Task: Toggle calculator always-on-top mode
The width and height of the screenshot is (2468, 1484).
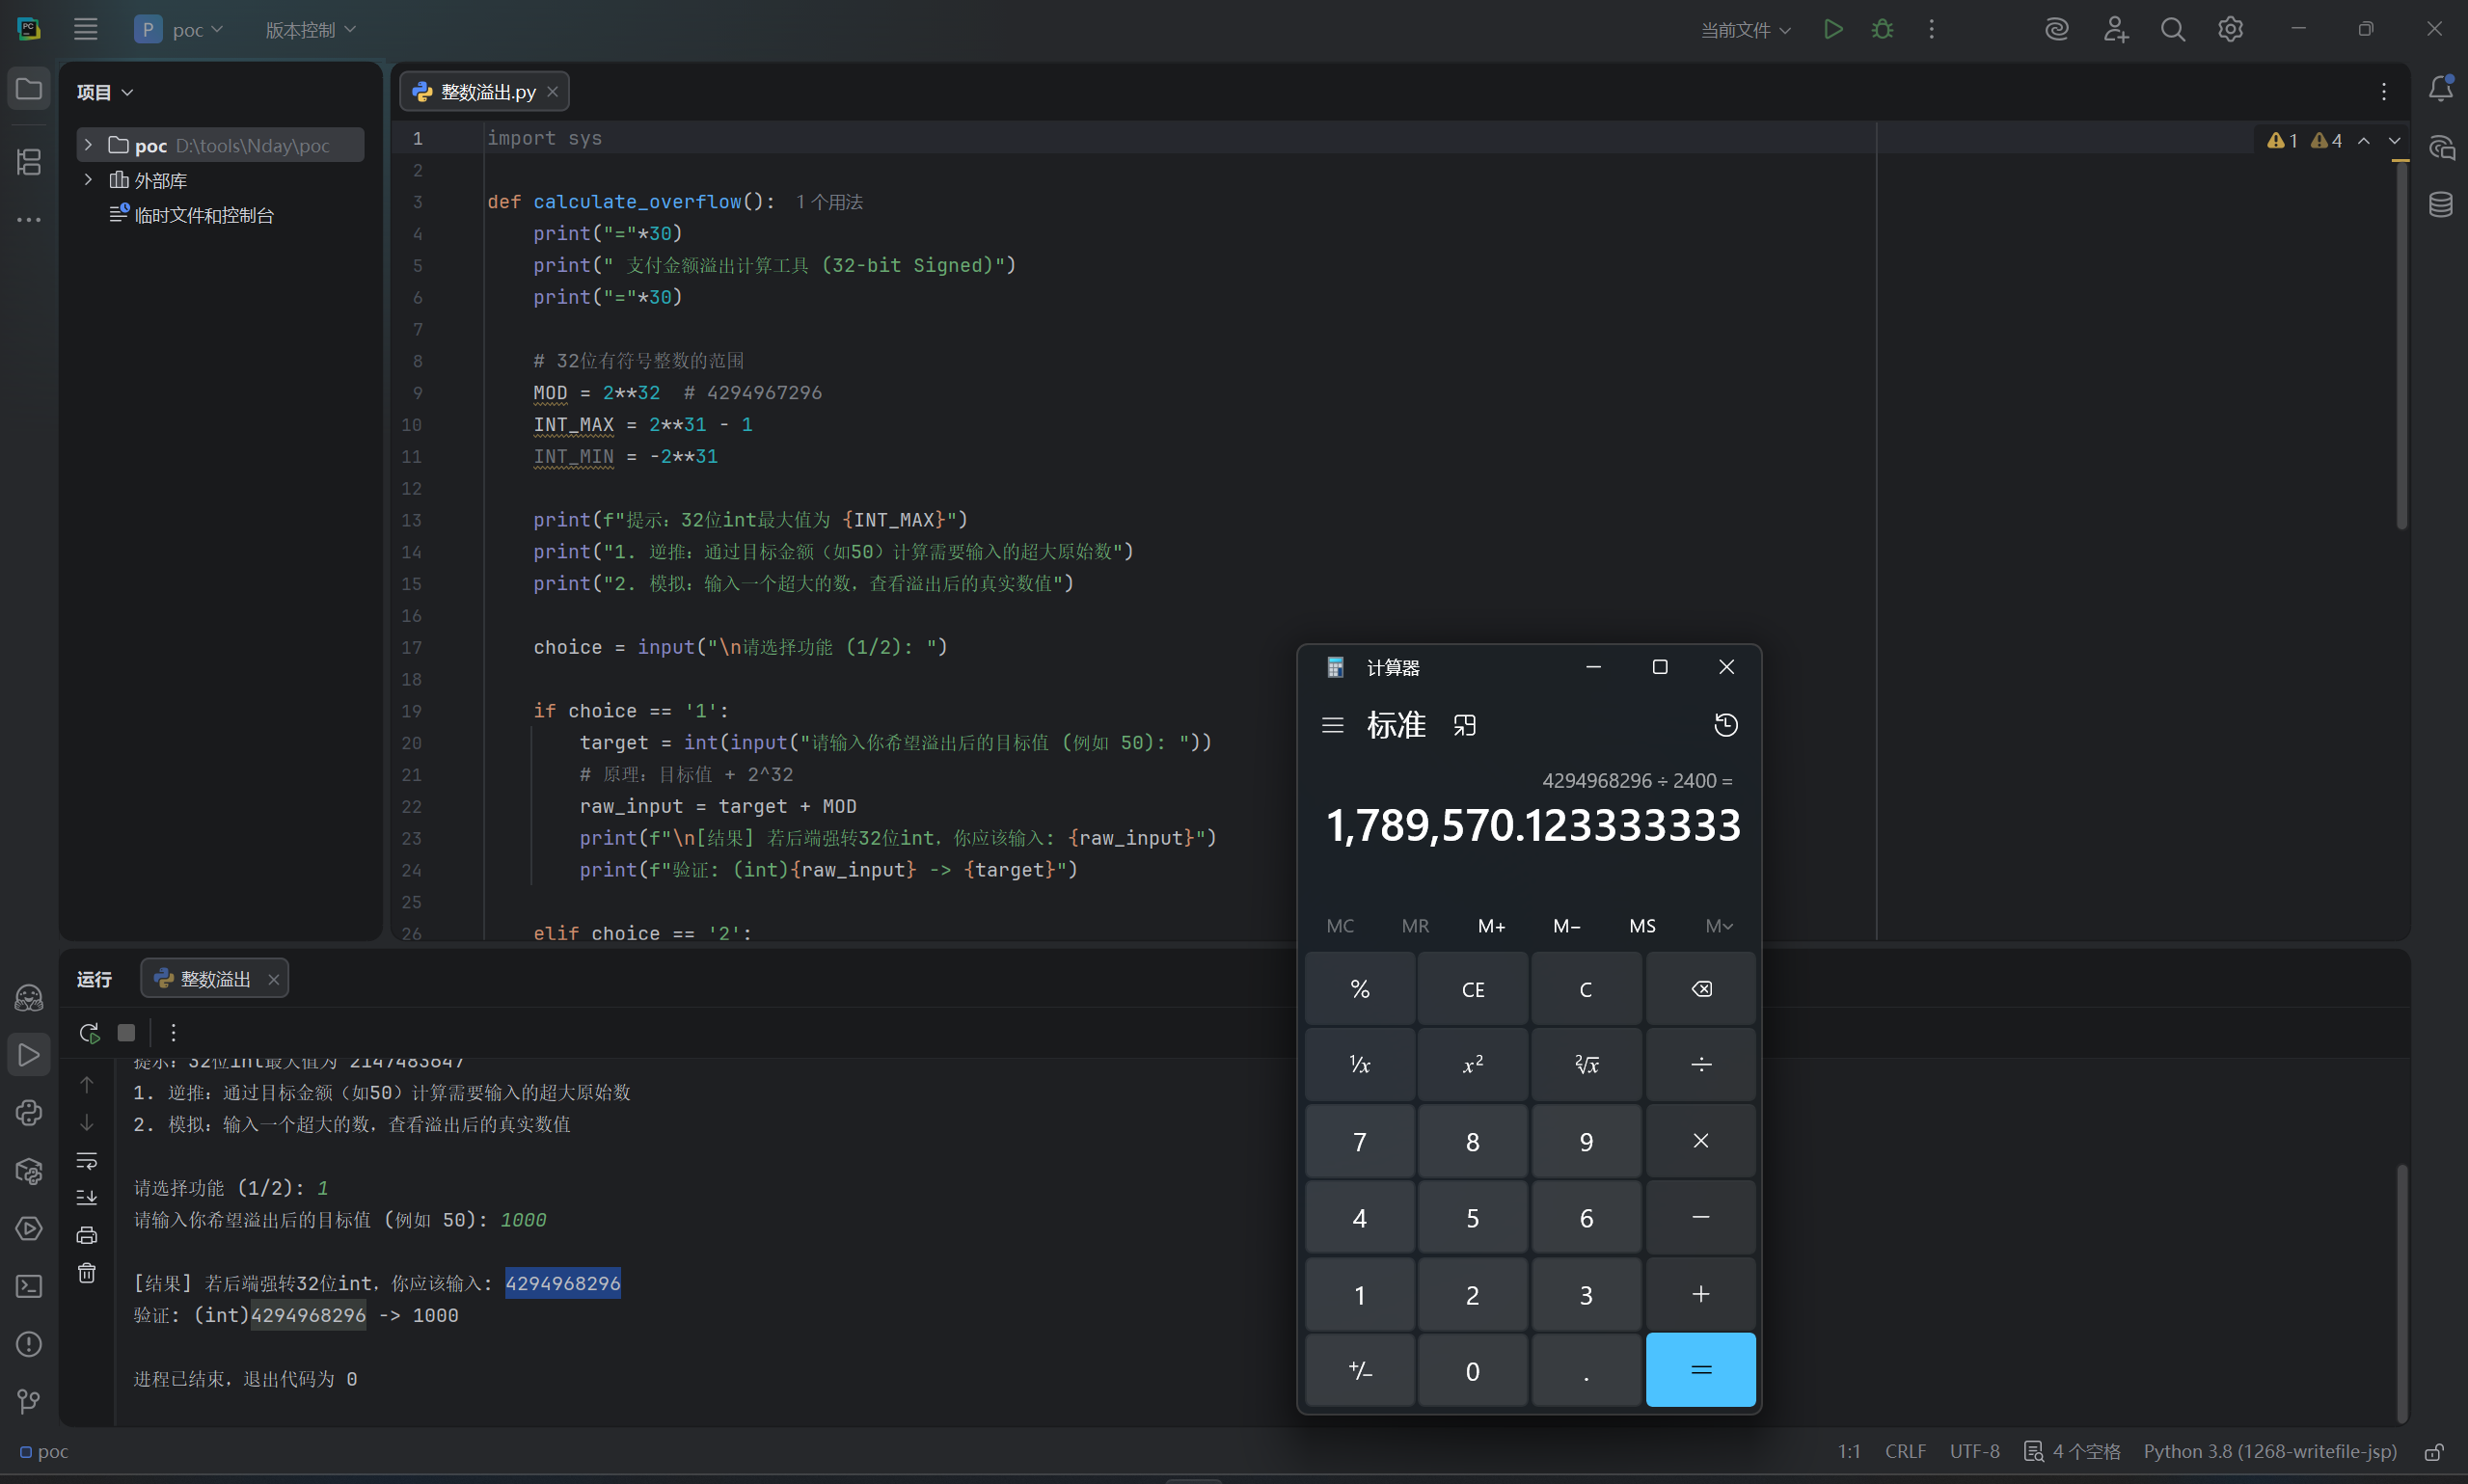Action: pos(1464,725)
